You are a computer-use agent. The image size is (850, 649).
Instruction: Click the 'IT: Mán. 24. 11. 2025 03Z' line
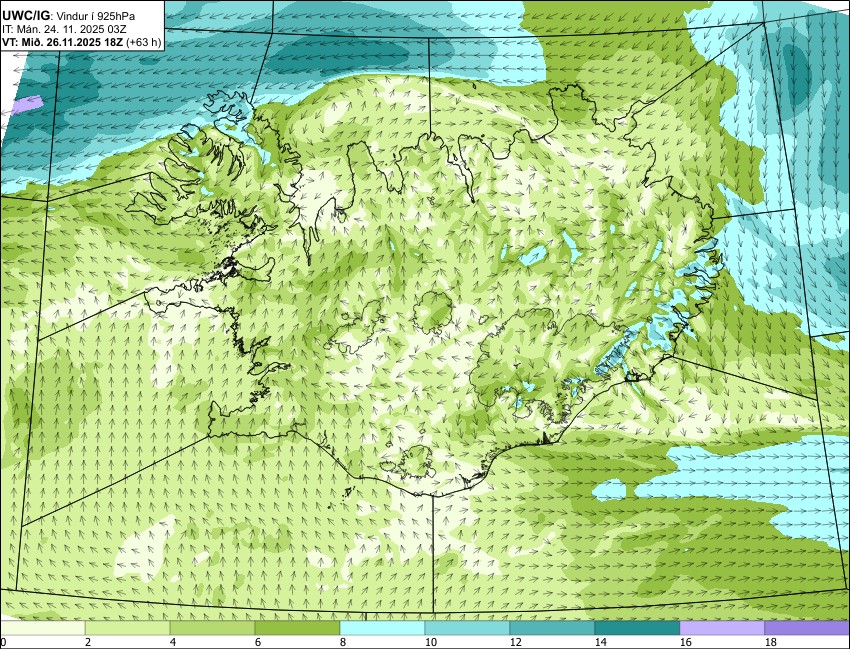coord(64,29)
